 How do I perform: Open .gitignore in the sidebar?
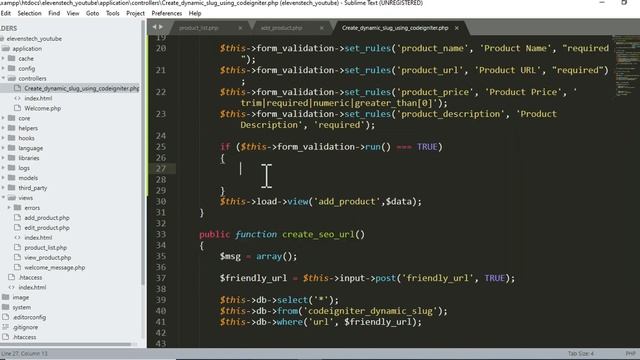click(25, 327)
